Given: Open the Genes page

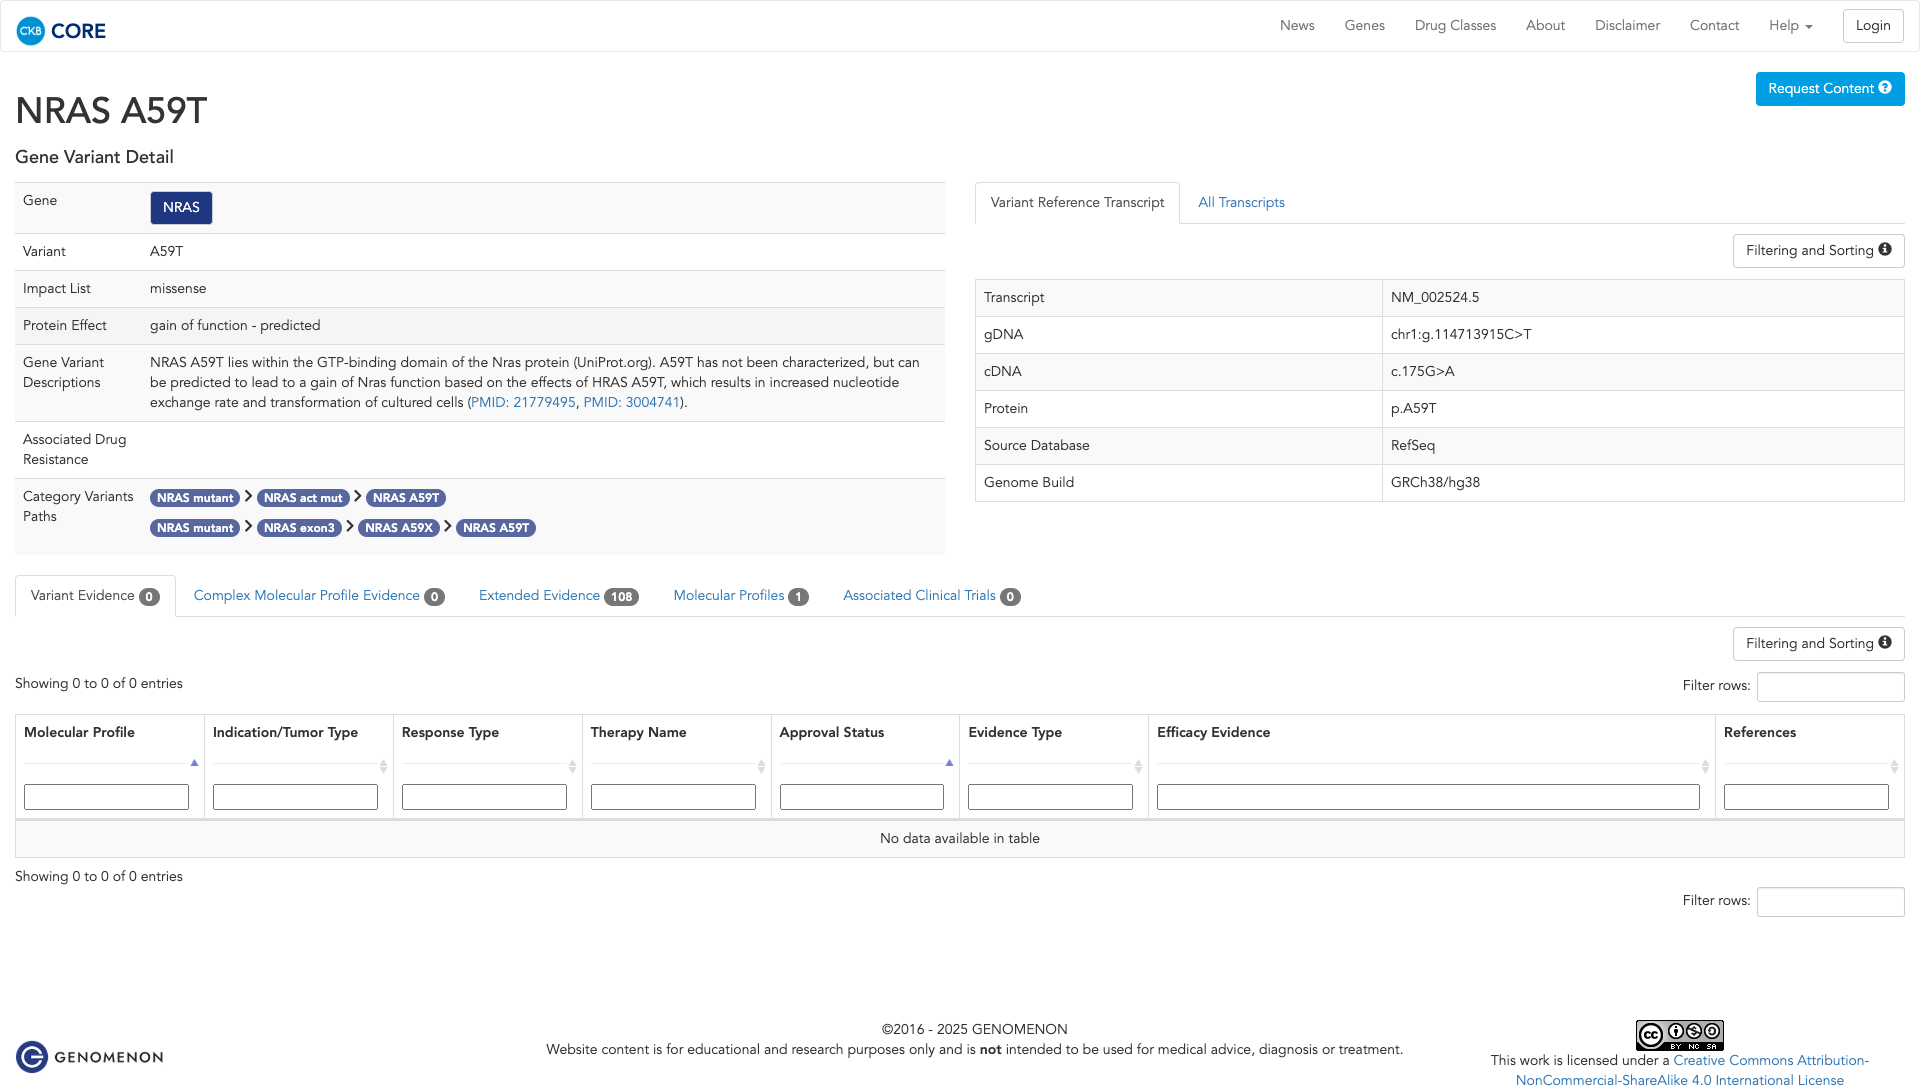Looking at the screenshot, I should point(1364,26).
